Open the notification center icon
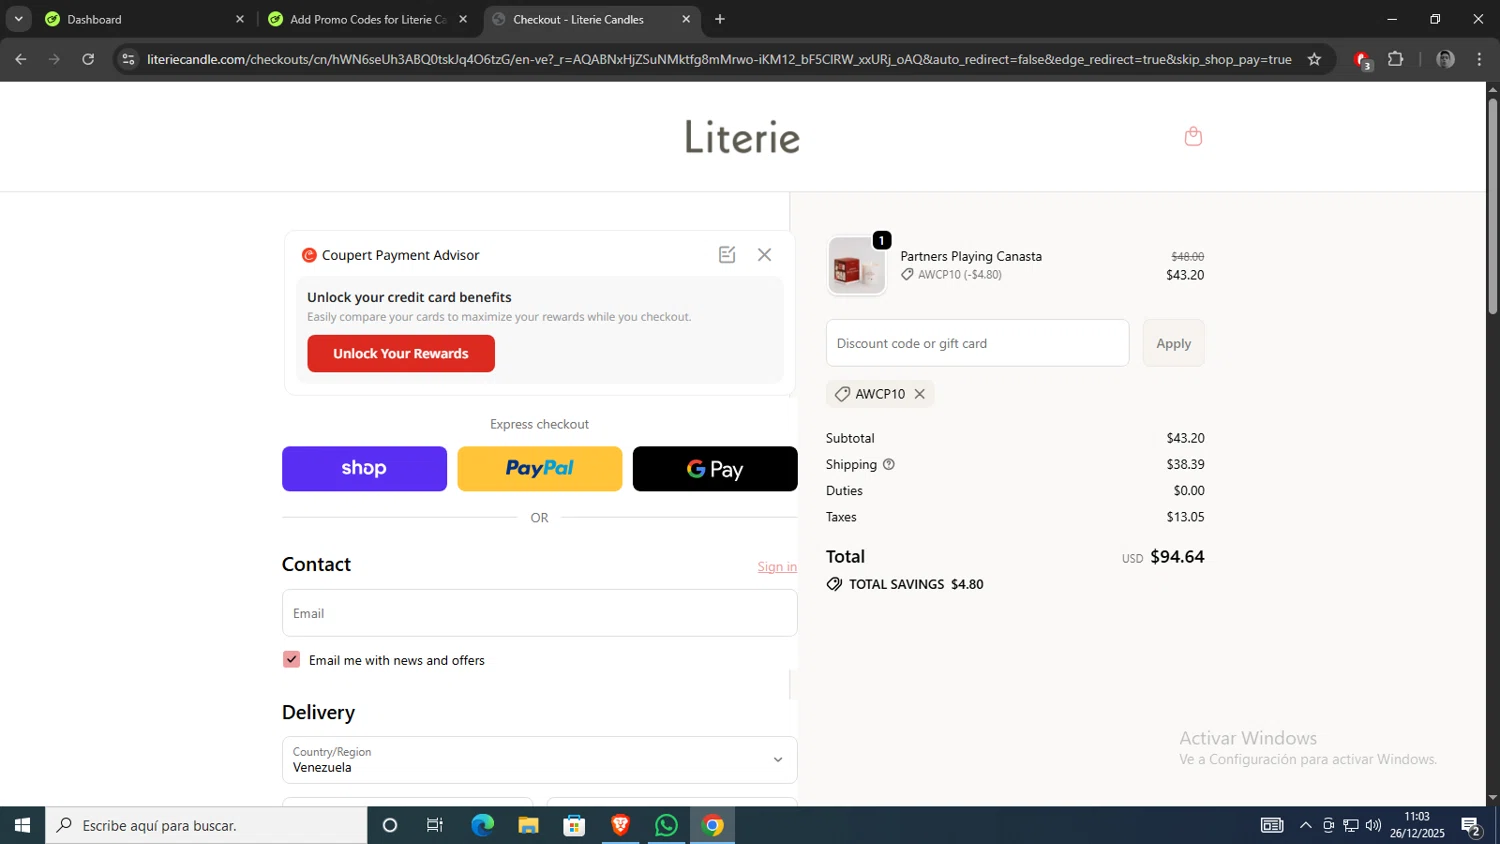Screen dimensions: 1500x844 click(x=1471, y=826)
